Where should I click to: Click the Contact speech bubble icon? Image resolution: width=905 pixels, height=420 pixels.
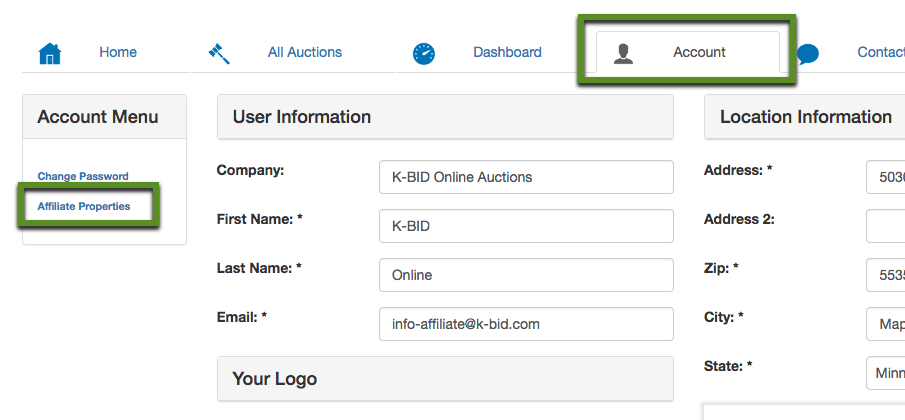point(808,53)
